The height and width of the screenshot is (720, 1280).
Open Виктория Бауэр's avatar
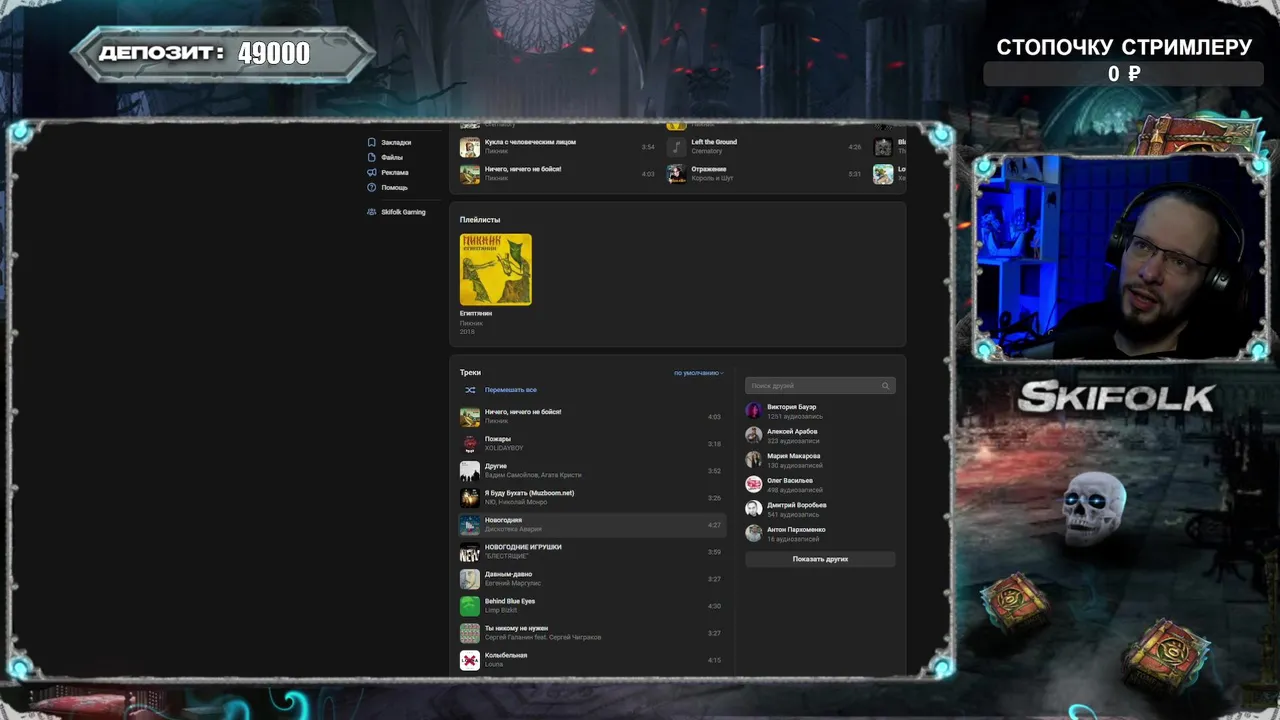754,411
